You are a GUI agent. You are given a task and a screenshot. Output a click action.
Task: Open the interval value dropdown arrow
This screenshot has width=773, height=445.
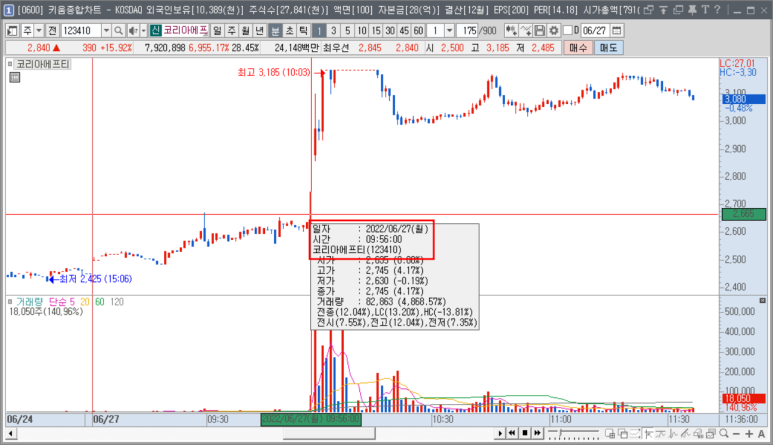(x=449, y=31)
